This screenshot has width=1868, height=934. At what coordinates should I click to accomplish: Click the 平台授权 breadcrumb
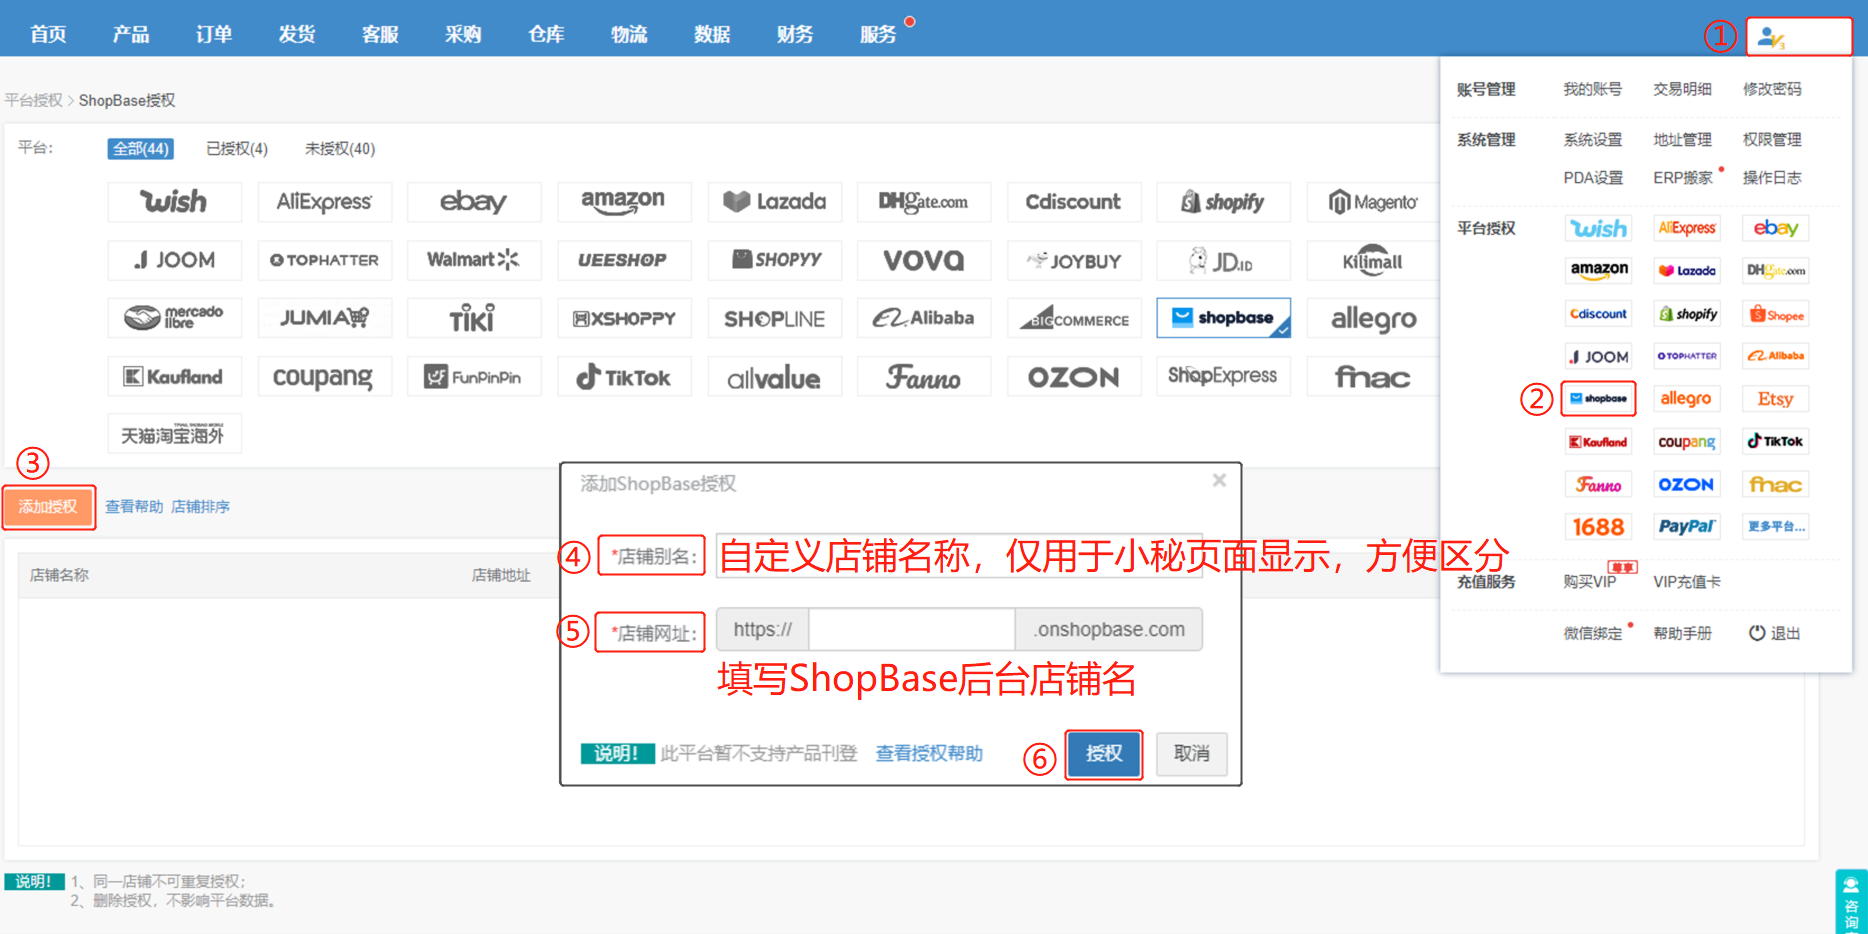coord(33,100)
